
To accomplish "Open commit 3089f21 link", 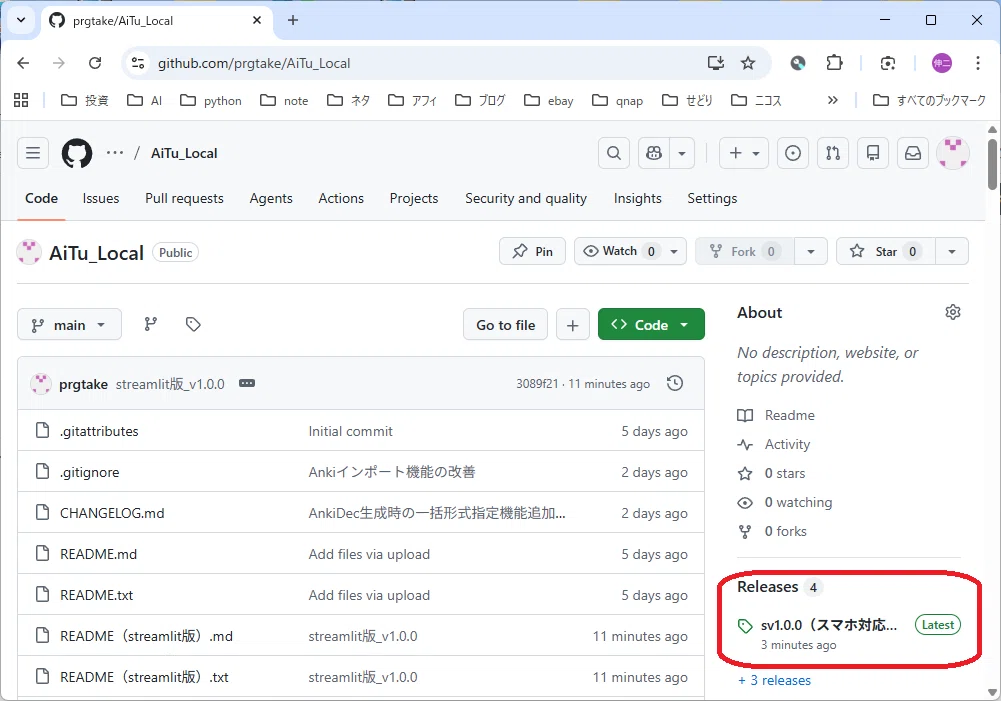I will point(537,384).
